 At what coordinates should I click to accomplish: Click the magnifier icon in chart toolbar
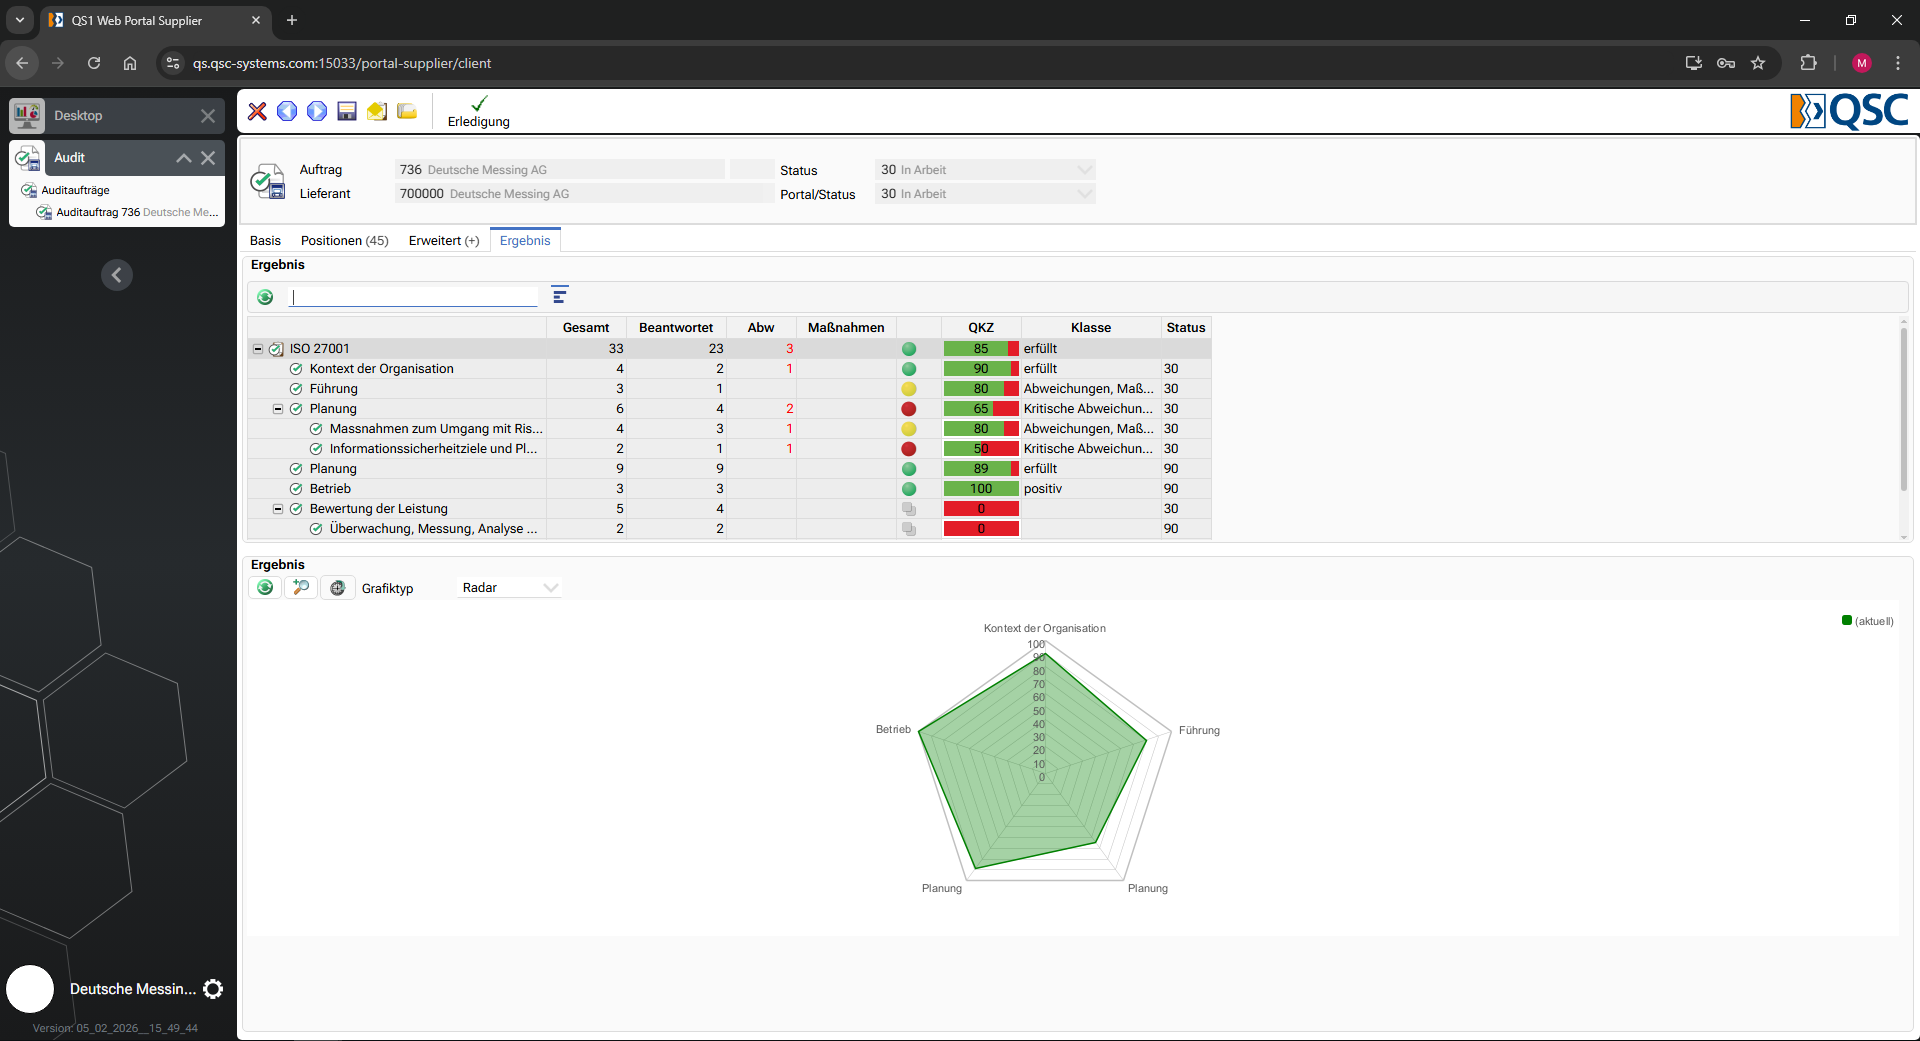pyautogui.click(x=301, y=588)
